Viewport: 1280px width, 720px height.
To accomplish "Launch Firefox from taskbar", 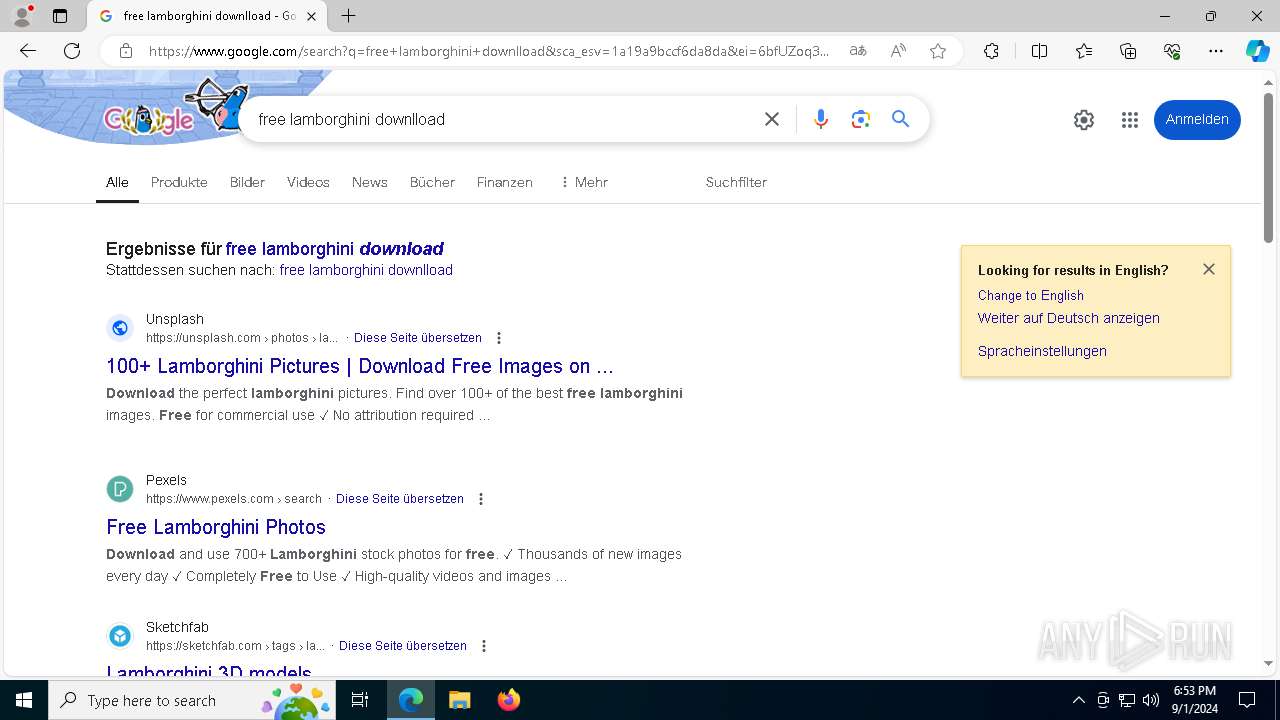I will (x=509, y=700).
